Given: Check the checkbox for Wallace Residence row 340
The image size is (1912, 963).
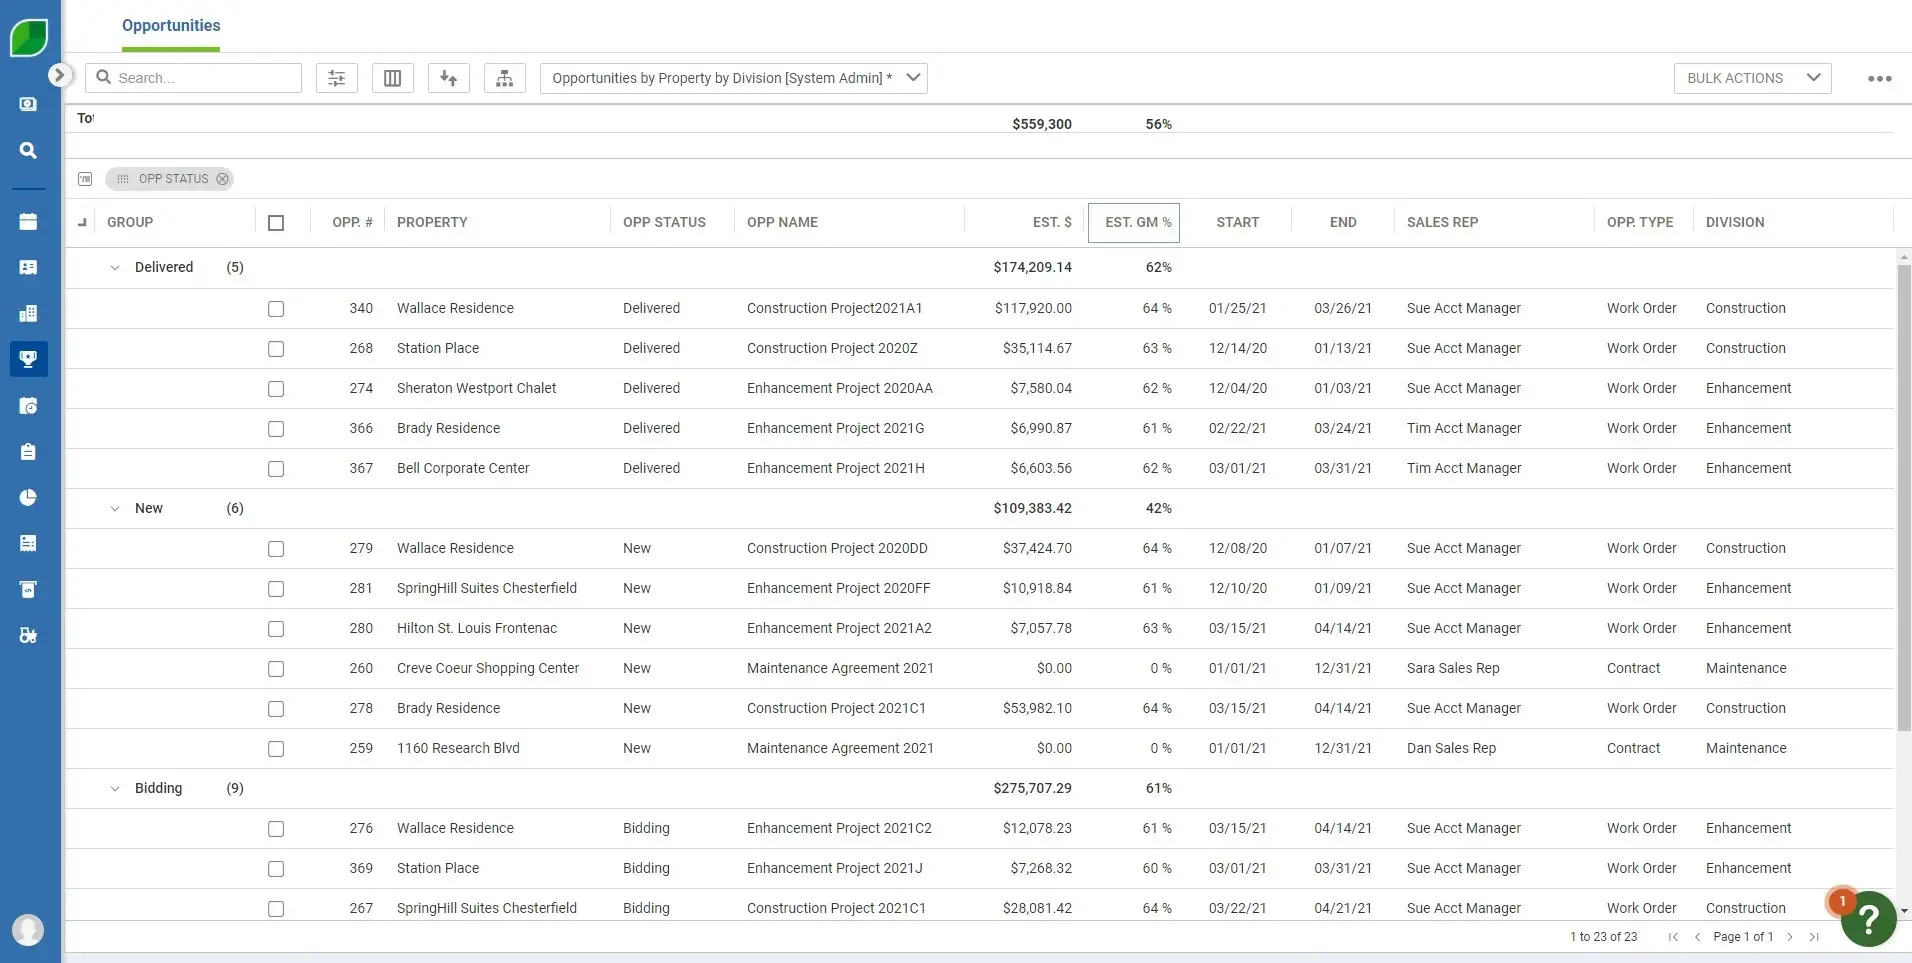Looking at the screenshot, I should [x=275, y=308].
